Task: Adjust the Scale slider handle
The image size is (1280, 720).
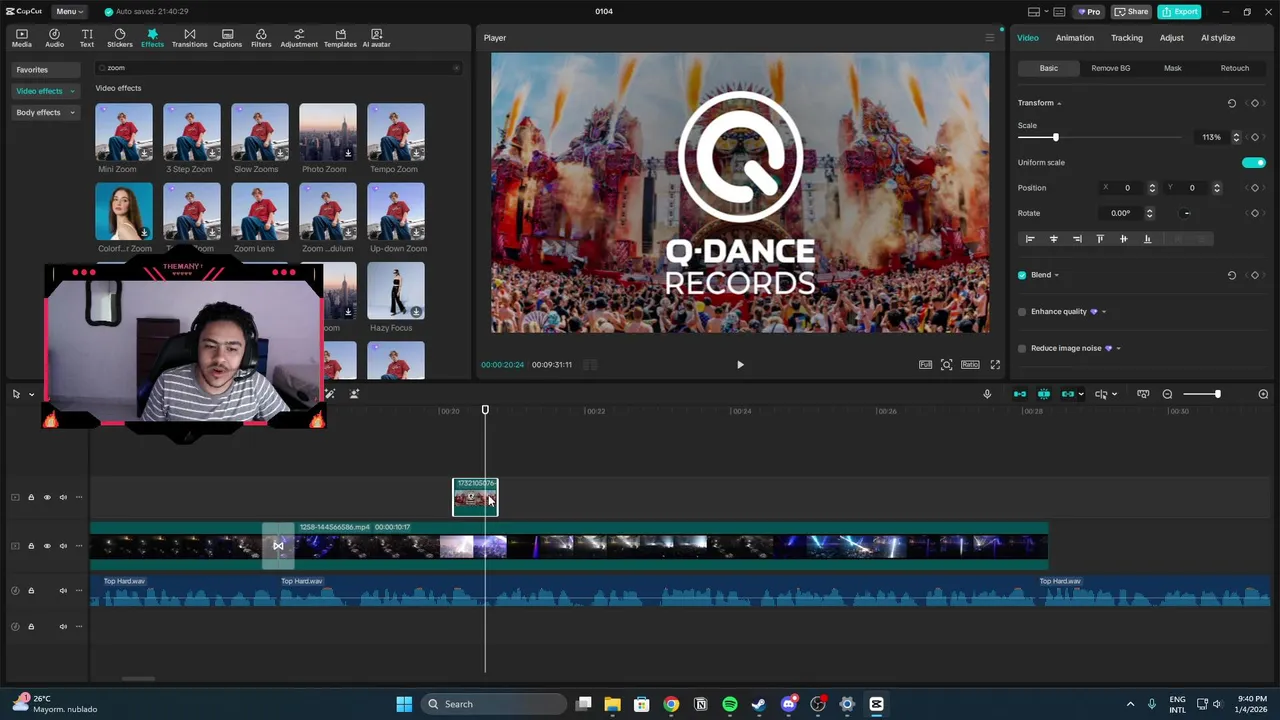Action: 1055,137
